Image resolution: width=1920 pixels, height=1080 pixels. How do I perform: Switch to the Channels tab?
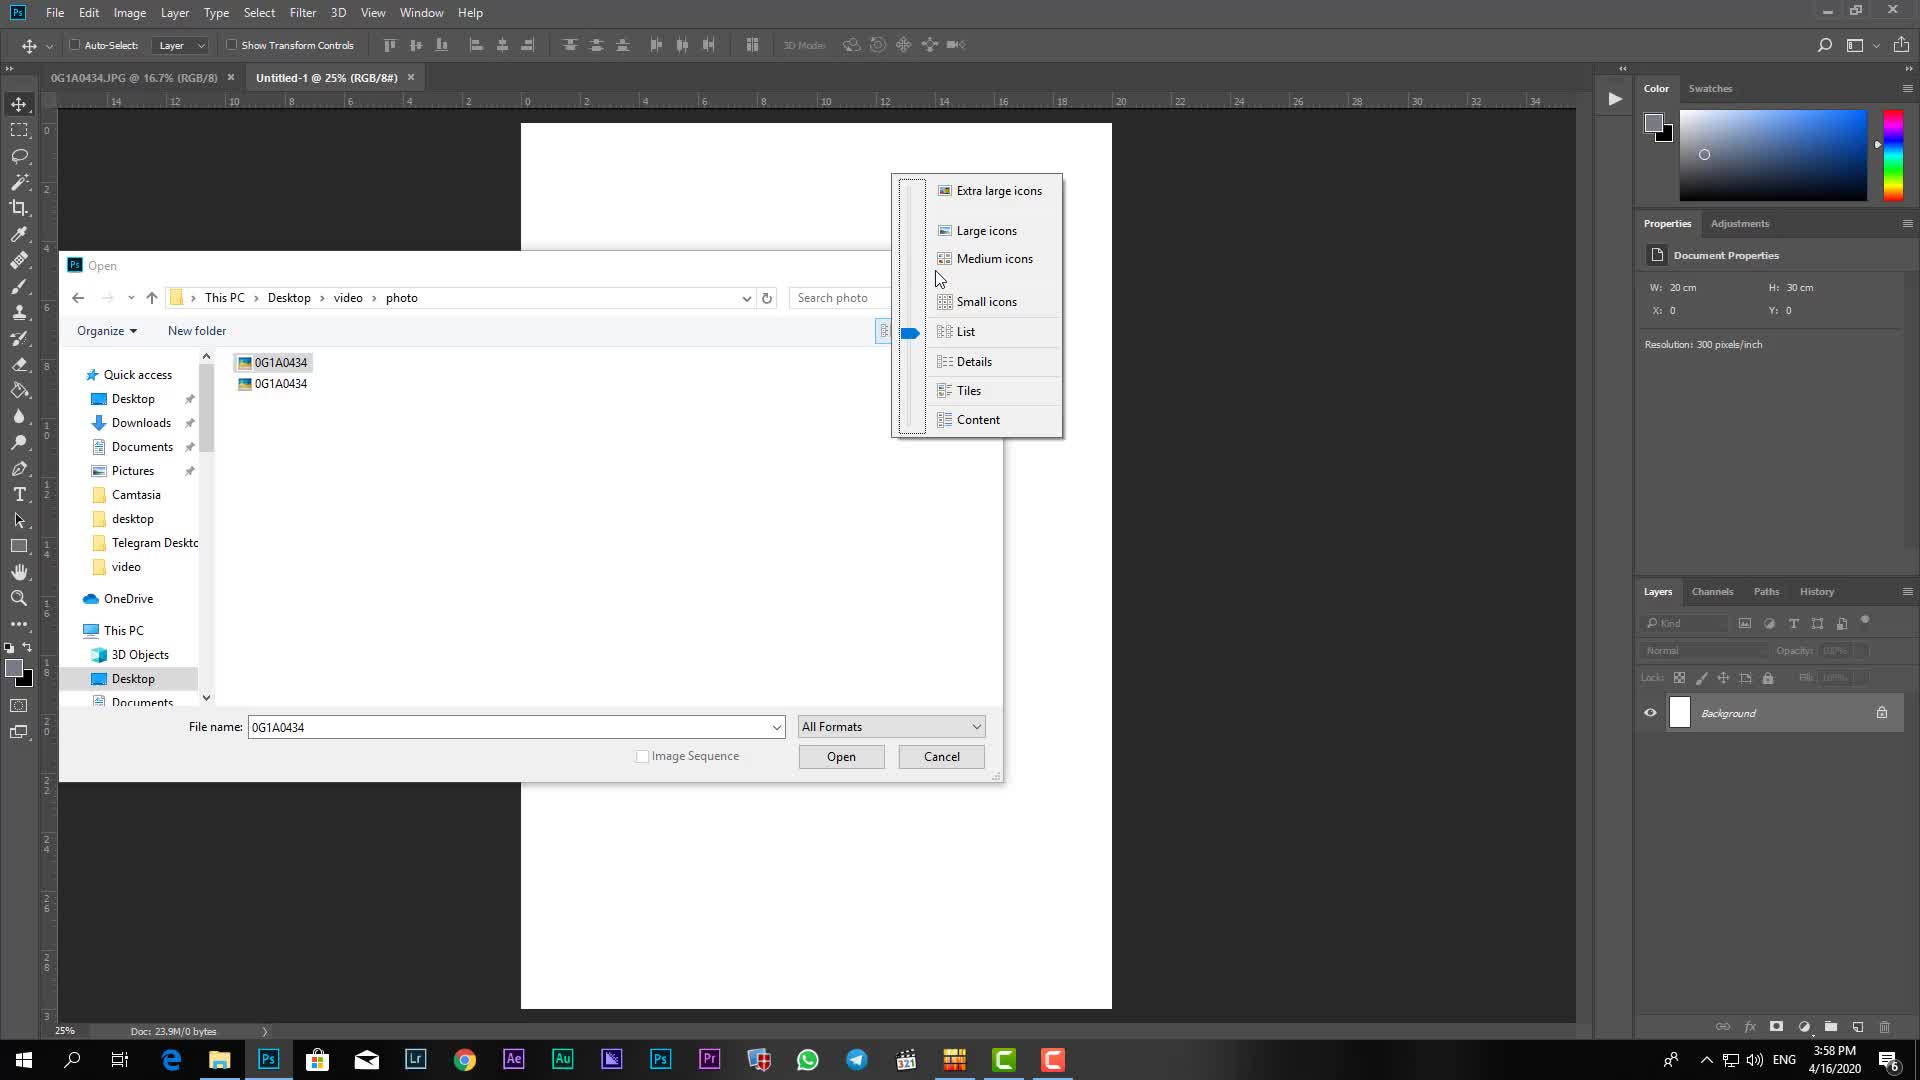(x=1712, y=592)
